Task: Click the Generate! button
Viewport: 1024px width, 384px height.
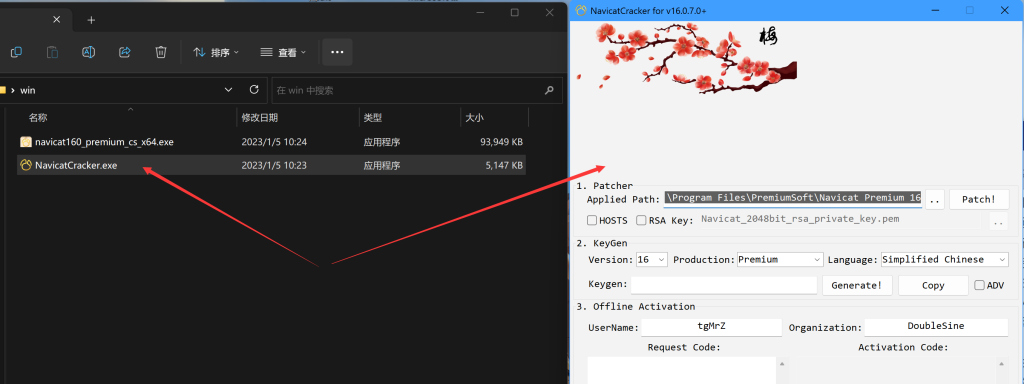Action: point(857,285)
